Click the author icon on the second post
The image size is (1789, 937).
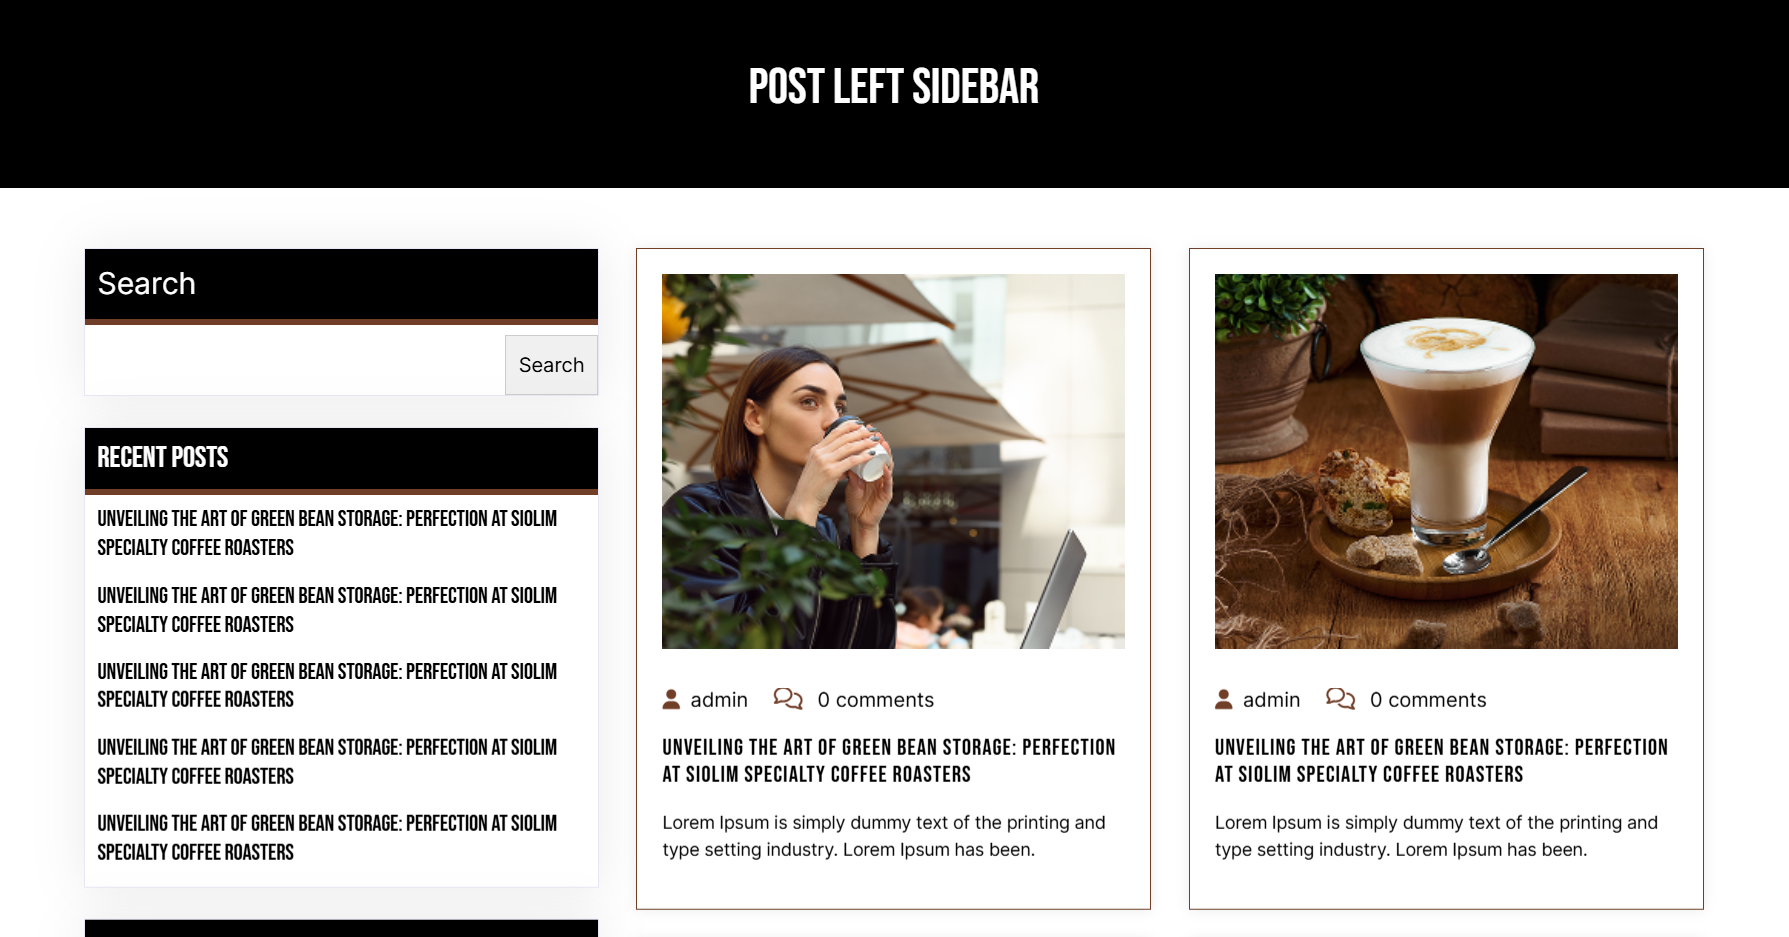pos(1224,700)
